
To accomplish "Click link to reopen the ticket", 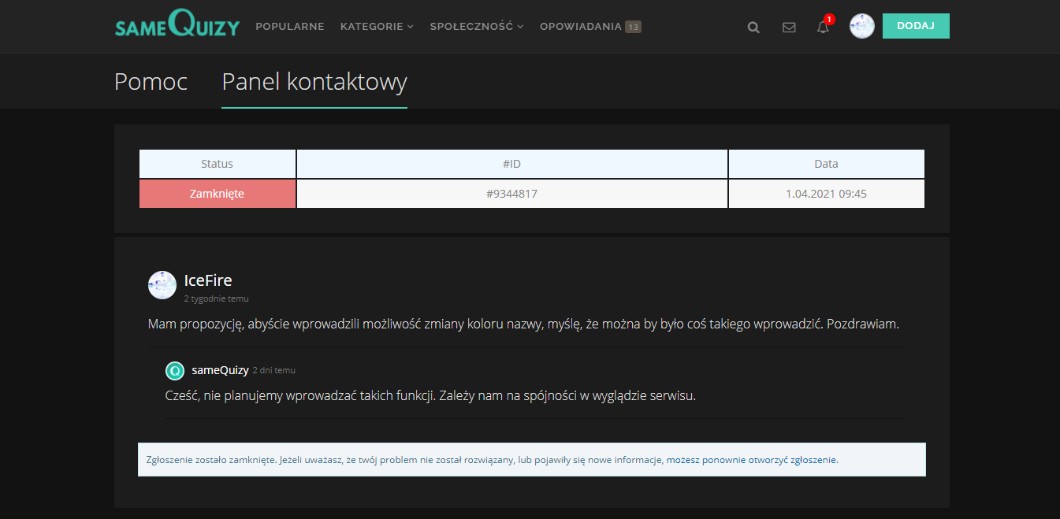I will [751, 461].
